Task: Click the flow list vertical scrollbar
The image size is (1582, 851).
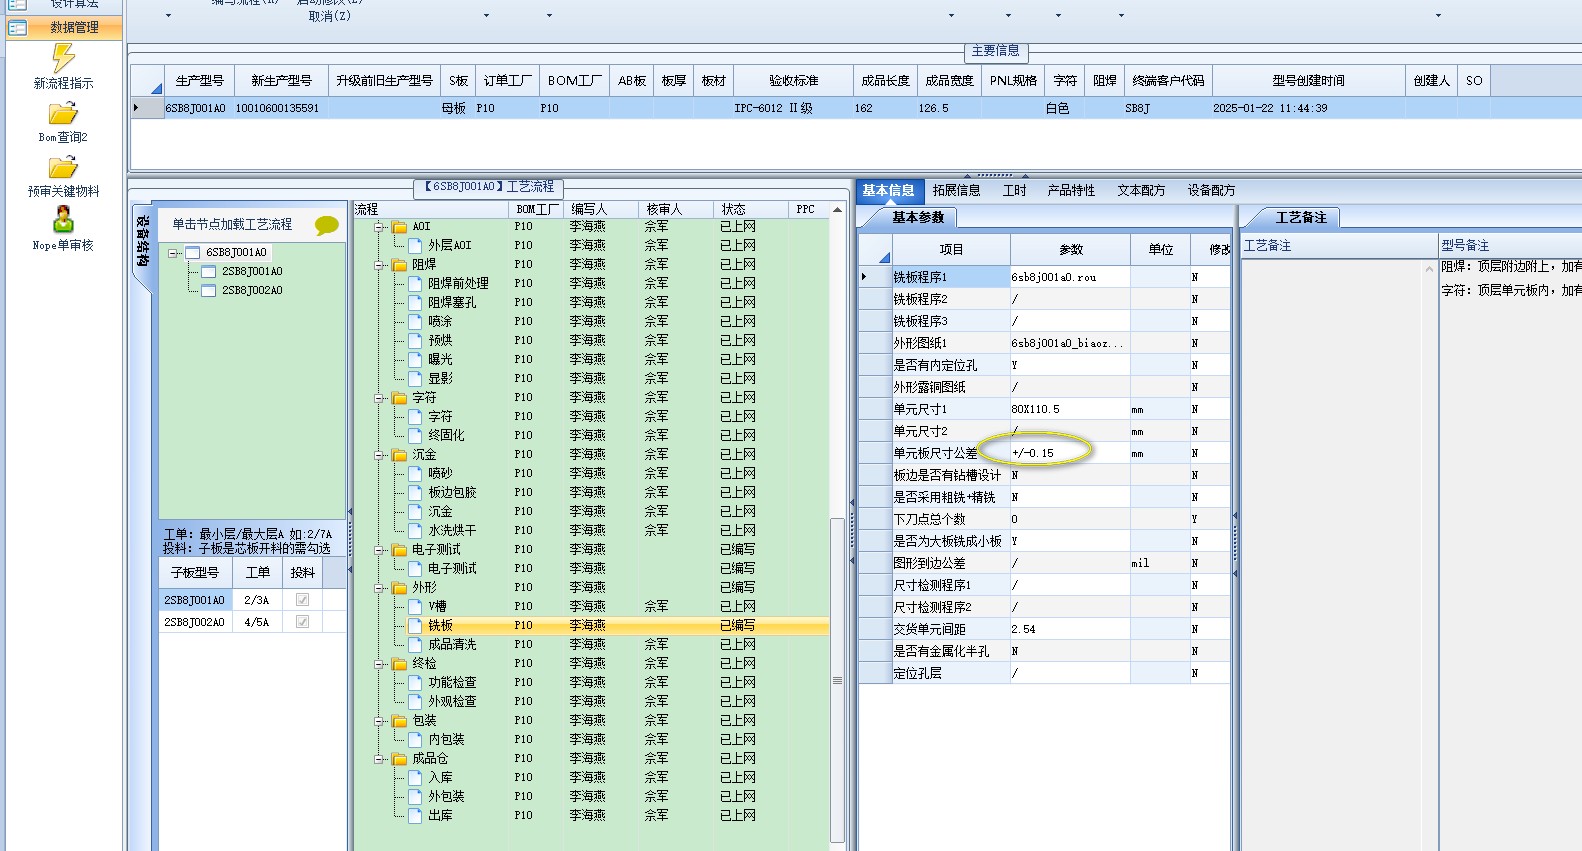Action: tap(837, 680)
